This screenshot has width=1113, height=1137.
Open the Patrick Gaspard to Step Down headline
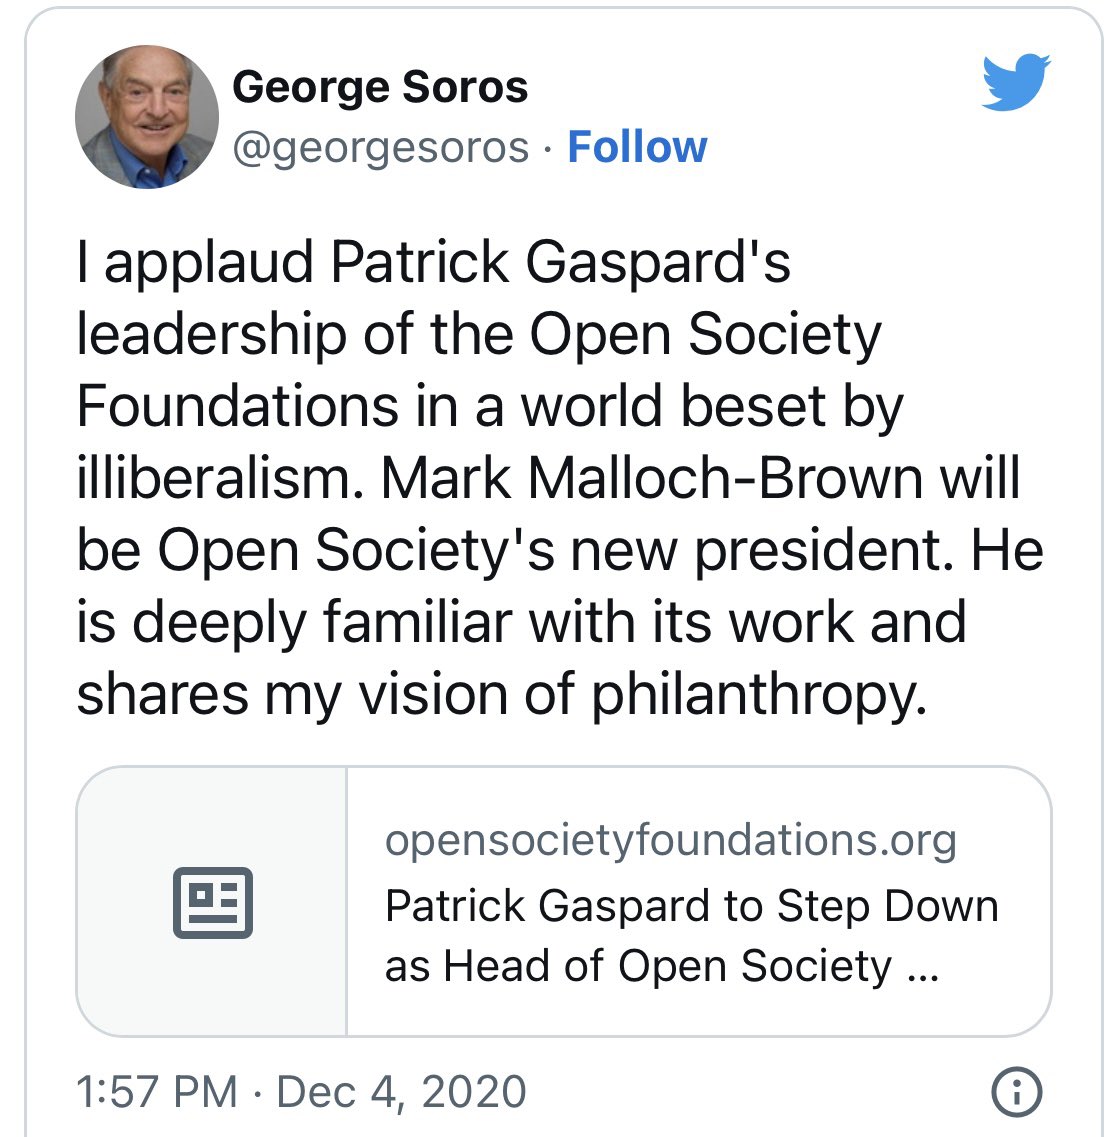692,906
